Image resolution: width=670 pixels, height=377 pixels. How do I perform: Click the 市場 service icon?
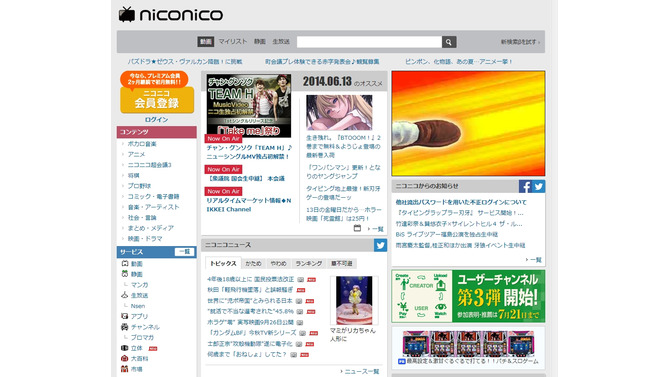point(124,369)
